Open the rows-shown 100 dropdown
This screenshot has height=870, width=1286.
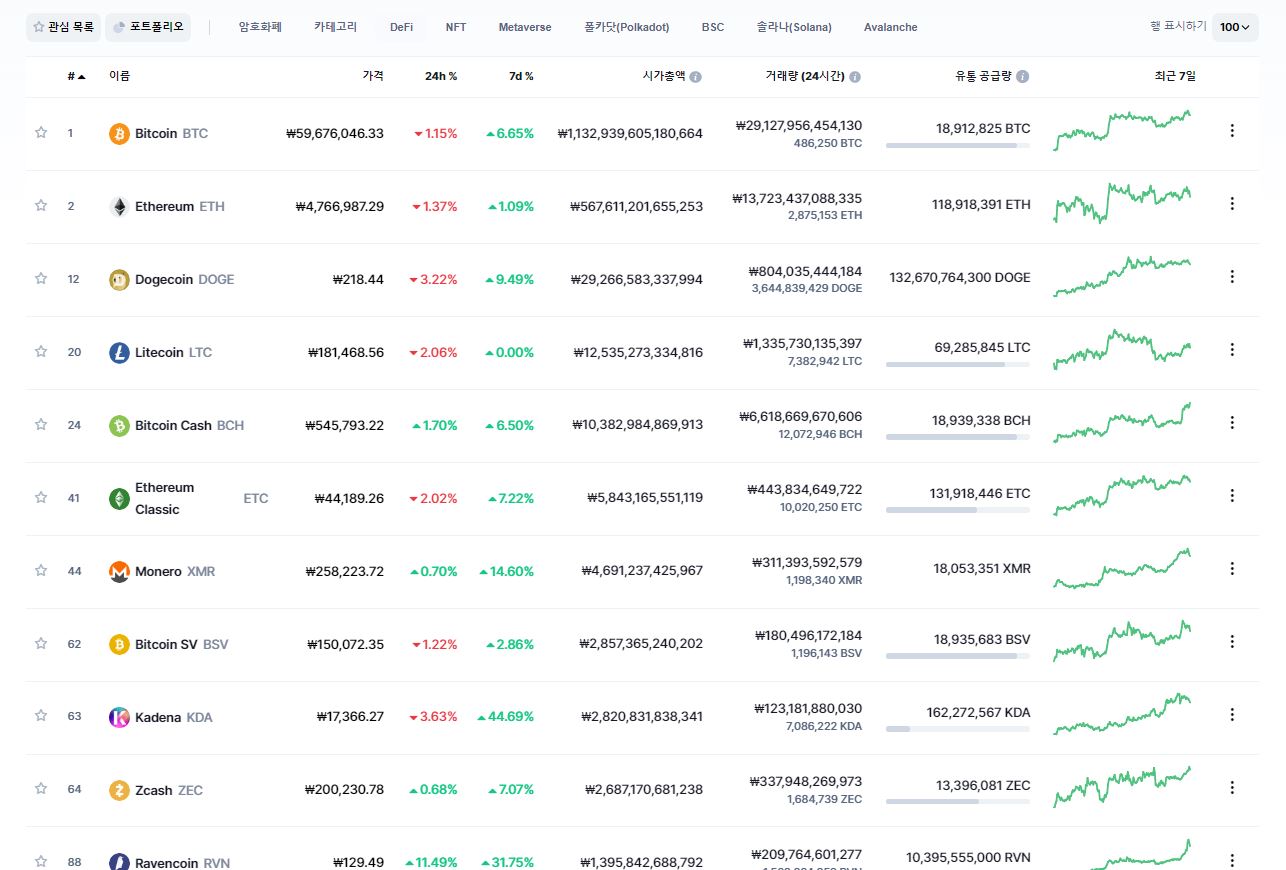1235,27
